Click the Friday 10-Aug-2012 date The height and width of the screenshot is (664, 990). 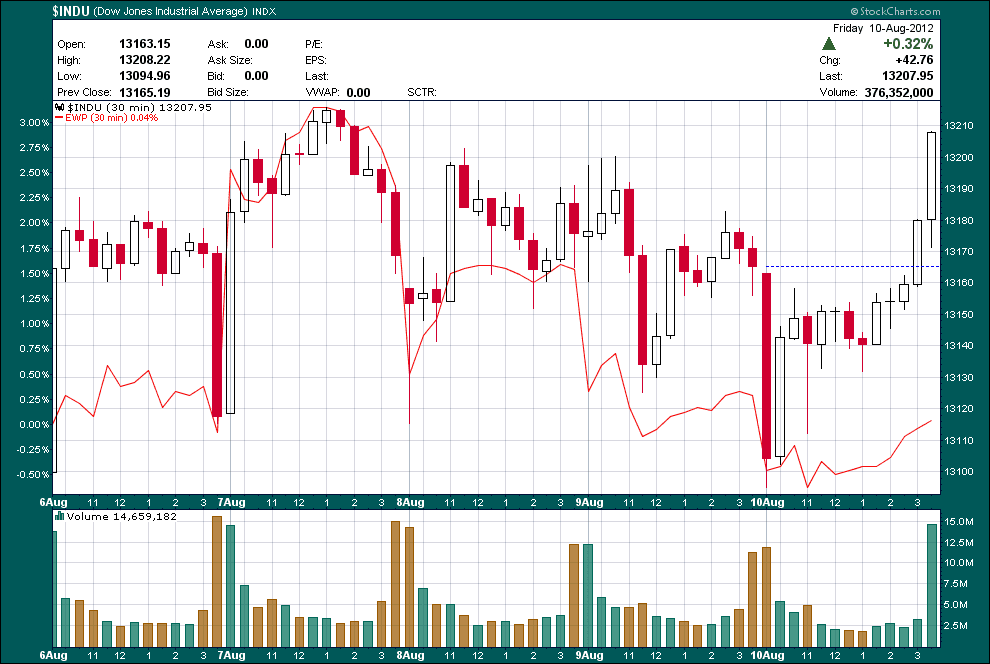[x=883, y=28]
